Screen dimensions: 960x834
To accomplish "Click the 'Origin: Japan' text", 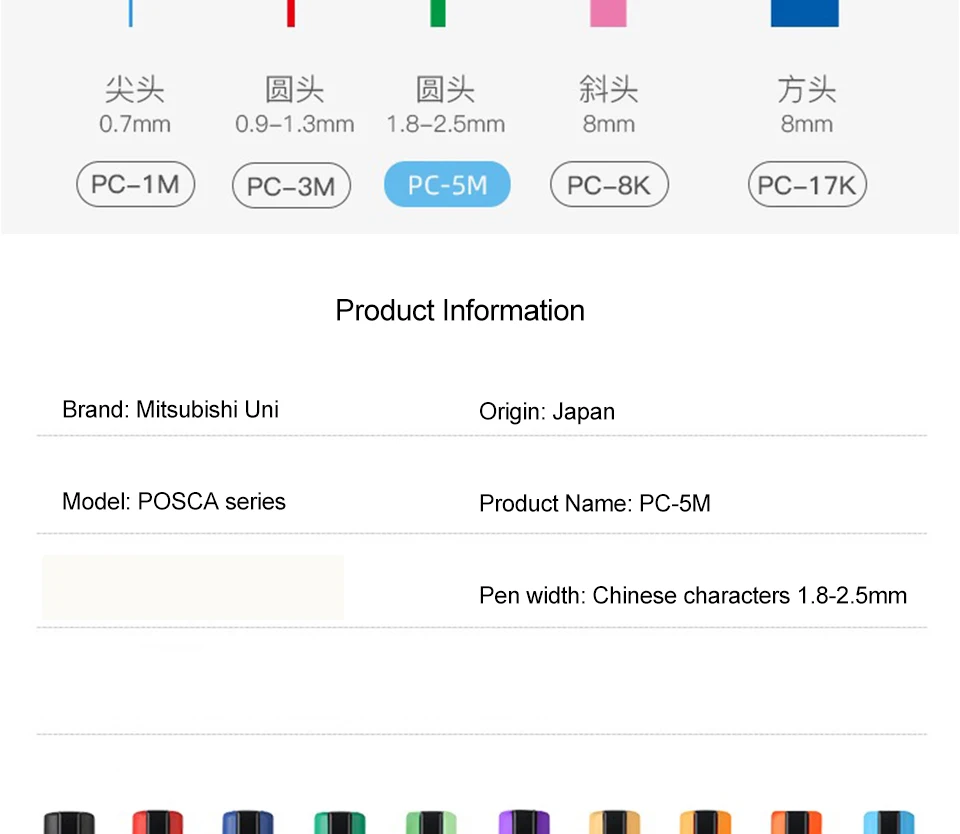I will (547, 412).
